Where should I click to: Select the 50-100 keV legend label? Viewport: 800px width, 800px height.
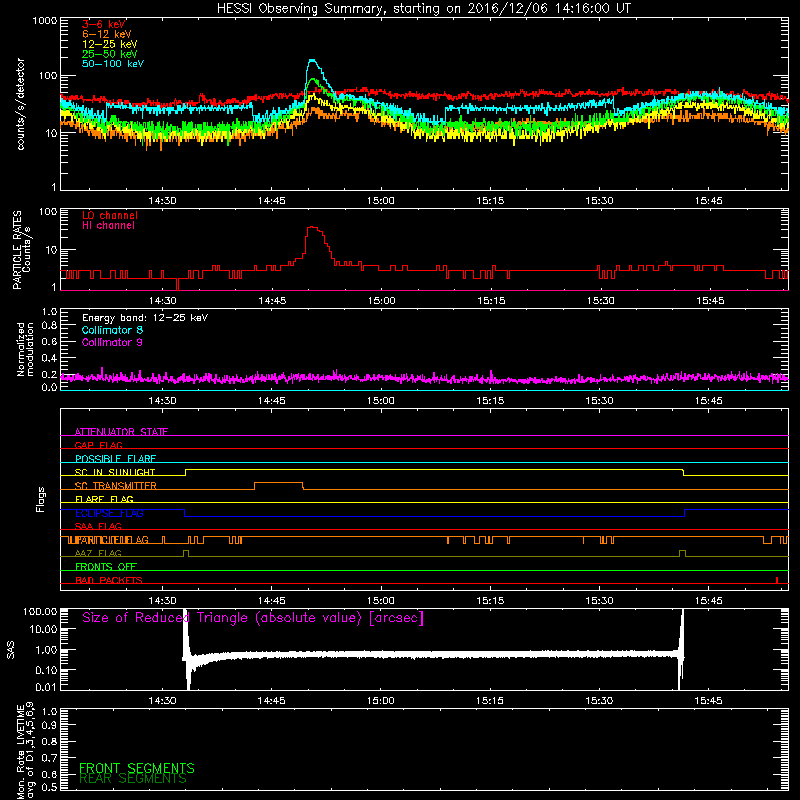coord(113,64)
